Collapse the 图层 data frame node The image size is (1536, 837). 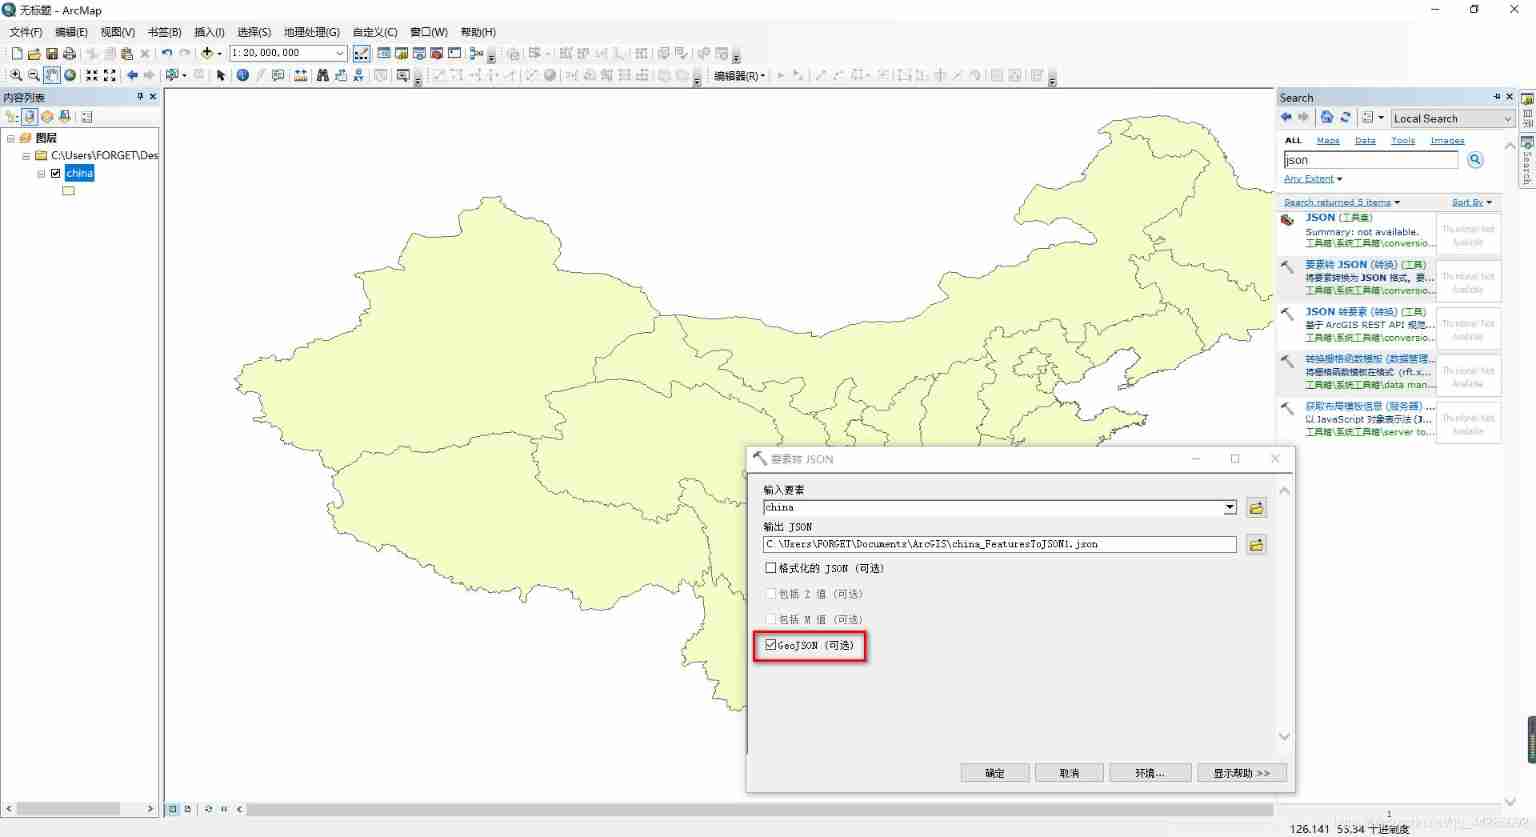[x=11, y=138]
